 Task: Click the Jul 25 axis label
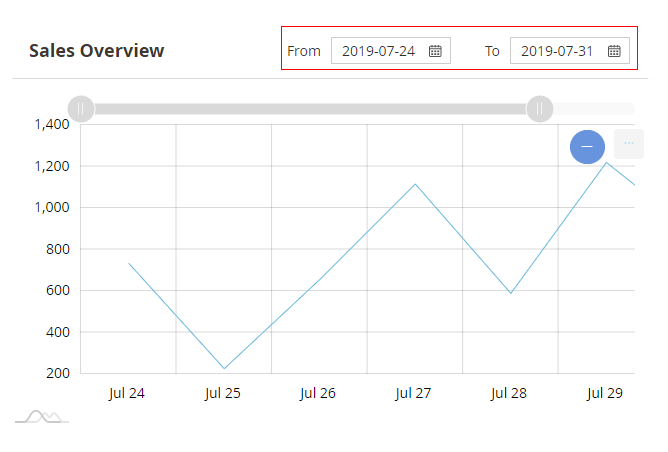pos(222,393)
